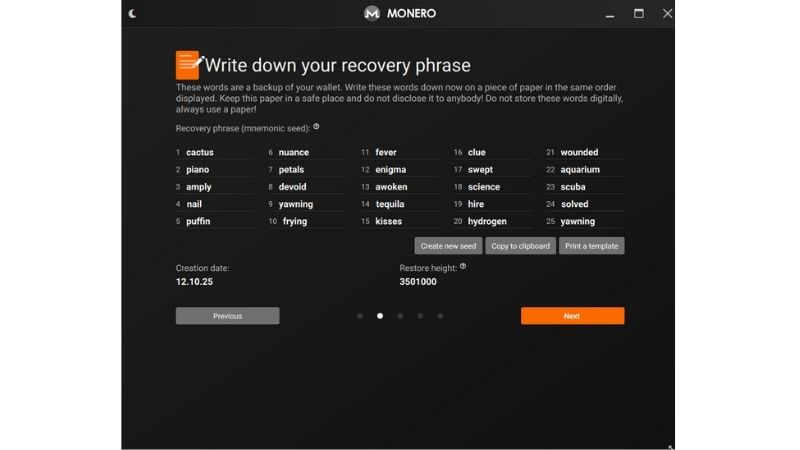Select the fifth wizard page dot
Image resolution: width=800 pixels, height=450 pixels.
pyautogui.click(x=440, y=316)
